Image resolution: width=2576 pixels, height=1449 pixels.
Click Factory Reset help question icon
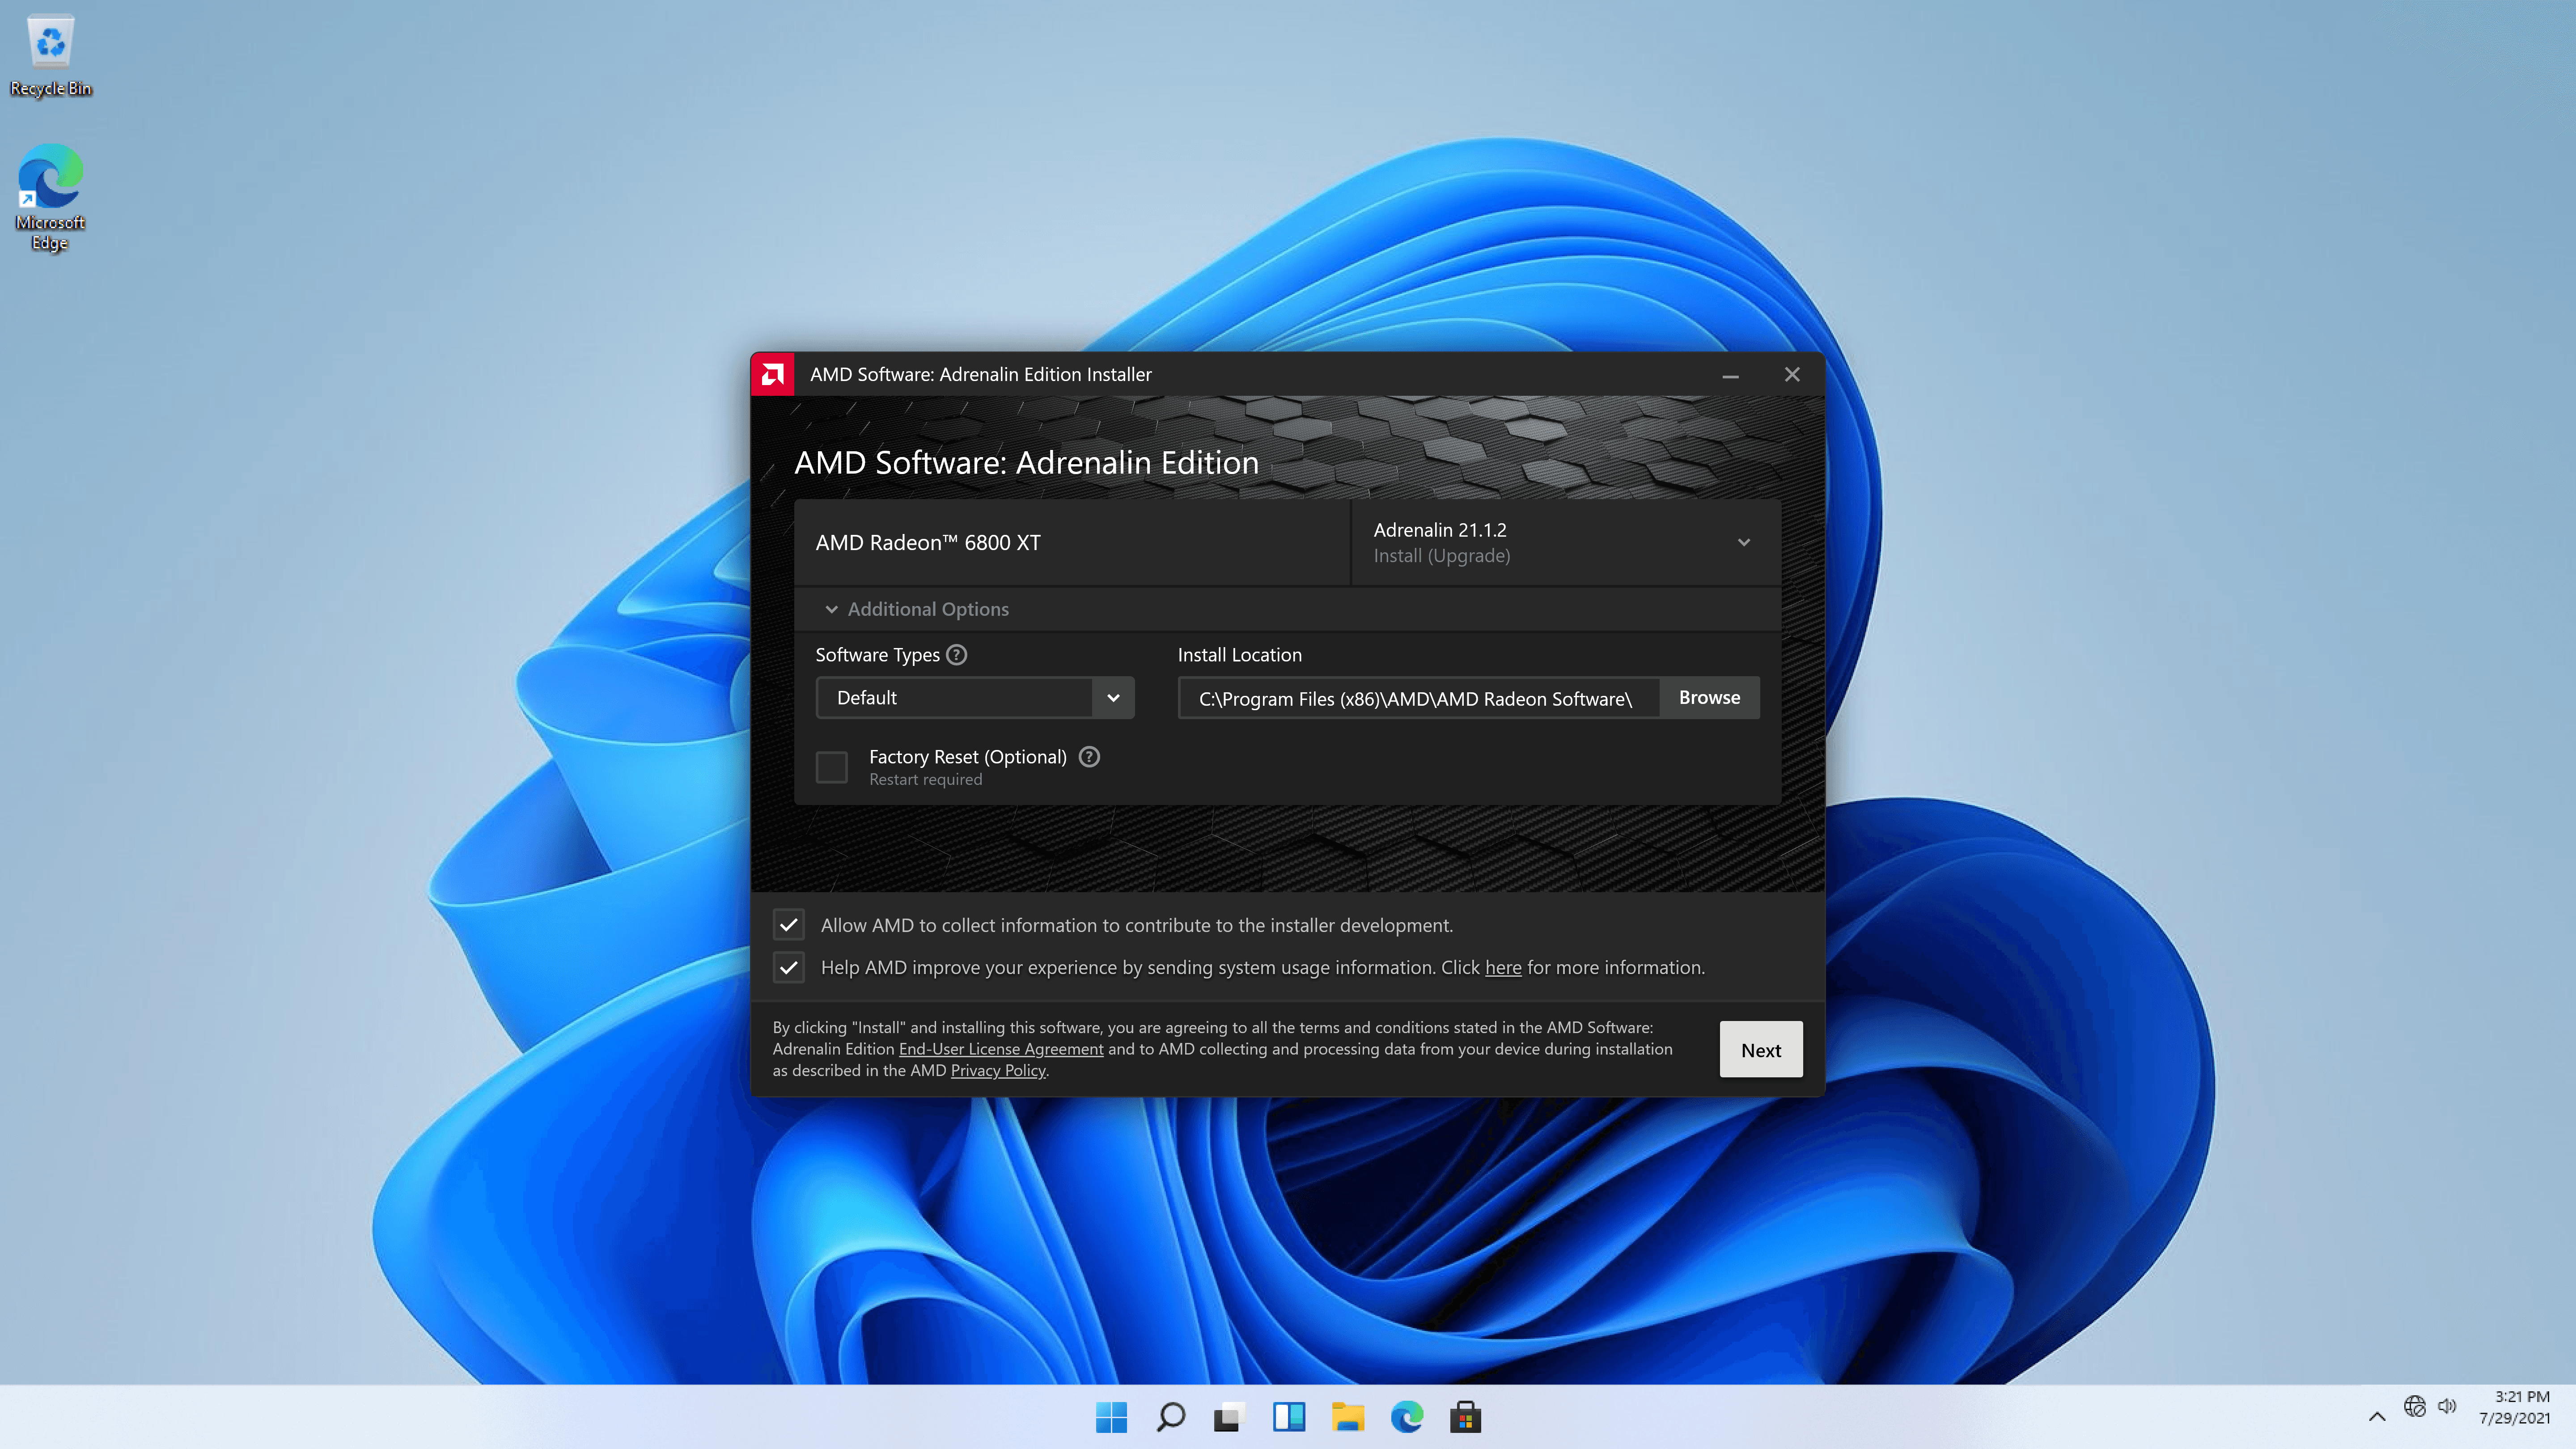1089,757
